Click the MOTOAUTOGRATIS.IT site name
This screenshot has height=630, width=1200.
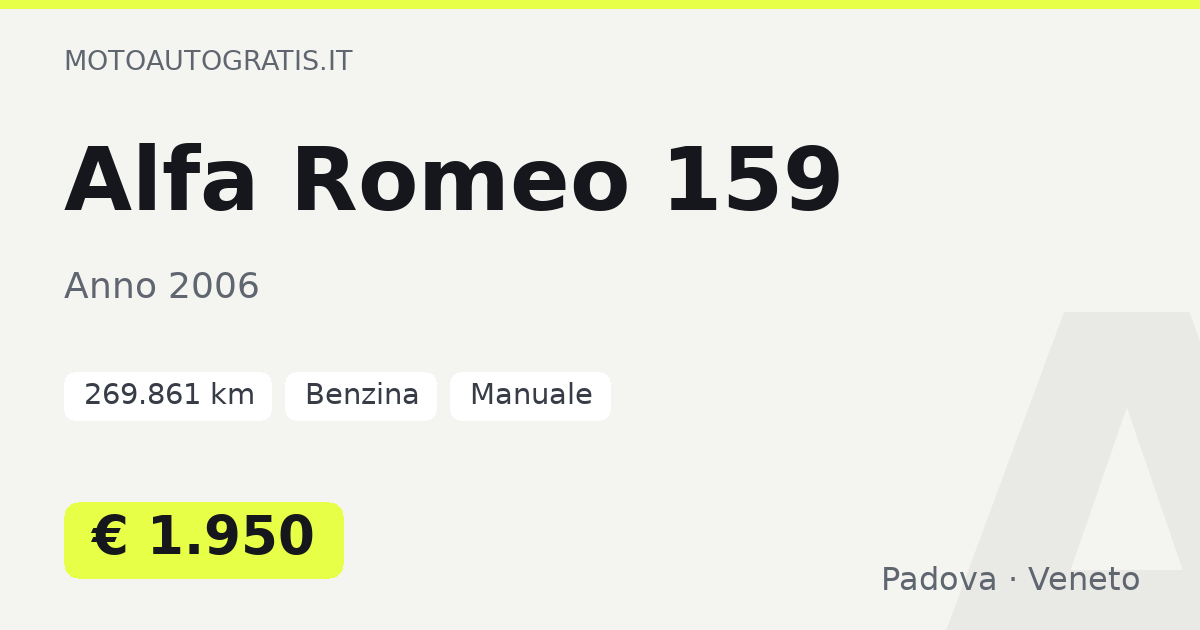(x=208, y=61)
